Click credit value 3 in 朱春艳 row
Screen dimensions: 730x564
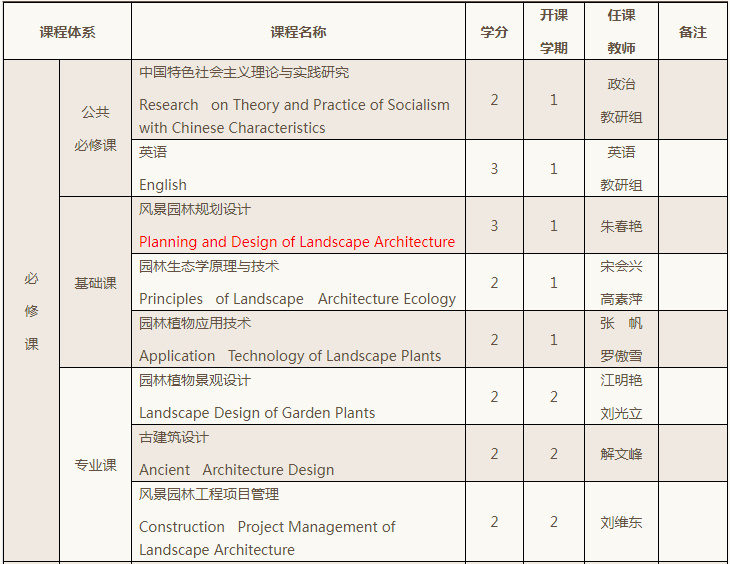494,226
